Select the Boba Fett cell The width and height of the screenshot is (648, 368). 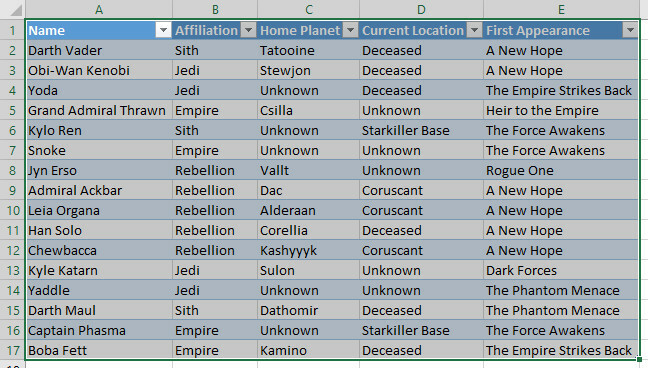coord(99,351)
